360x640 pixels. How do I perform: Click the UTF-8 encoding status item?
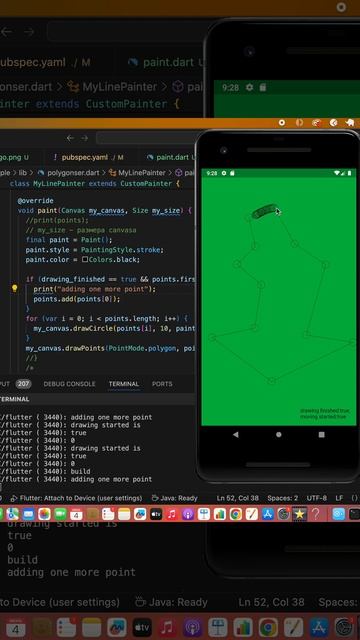pos(316,498)
